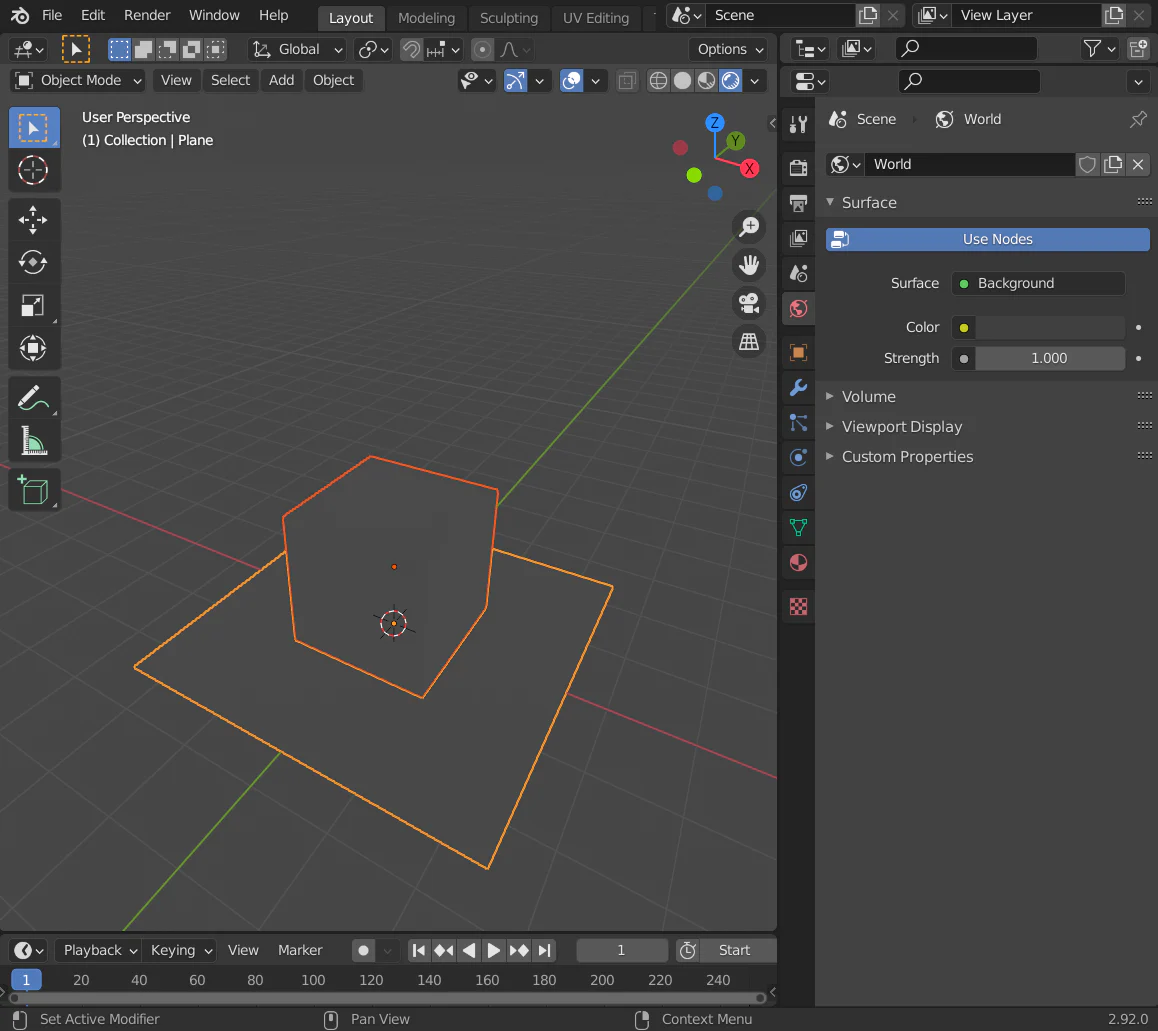Activate the Scale tool

point(33,305)
